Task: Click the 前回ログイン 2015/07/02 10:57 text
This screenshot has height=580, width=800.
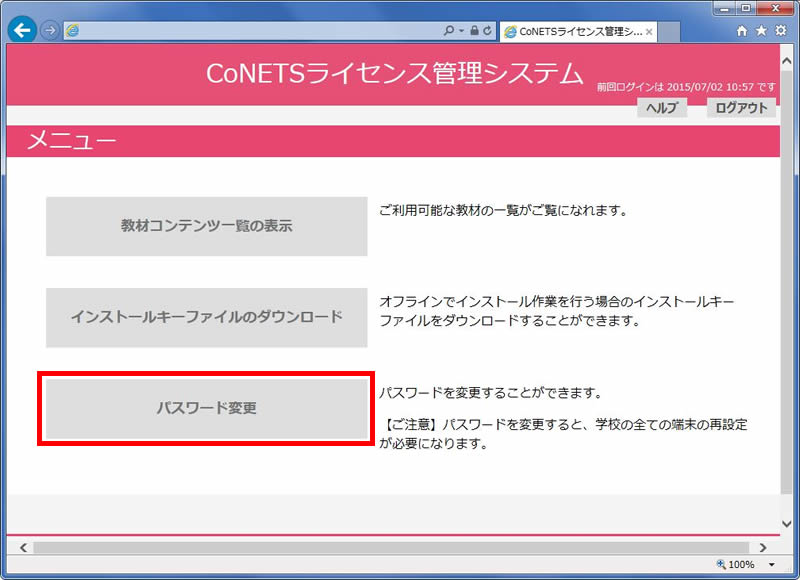Action: pos(686,87)
